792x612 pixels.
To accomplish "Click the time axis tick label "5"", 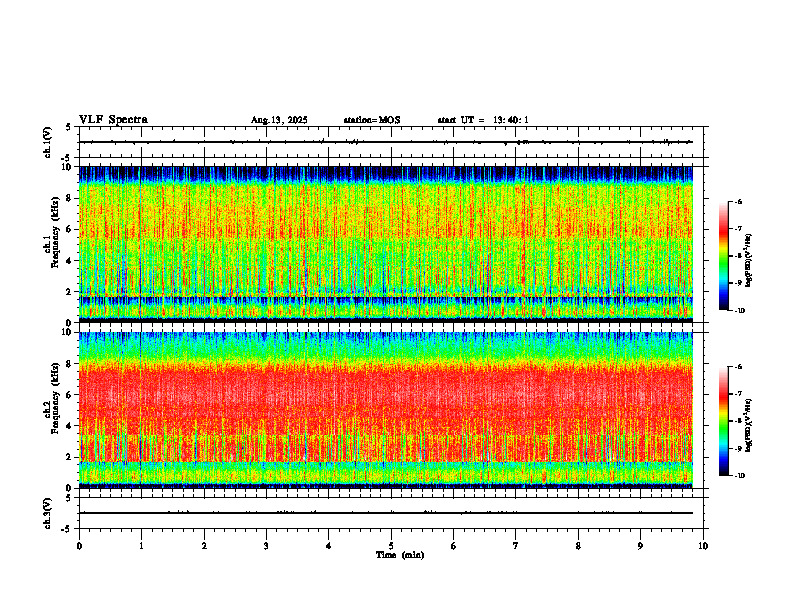I will 391,546.
